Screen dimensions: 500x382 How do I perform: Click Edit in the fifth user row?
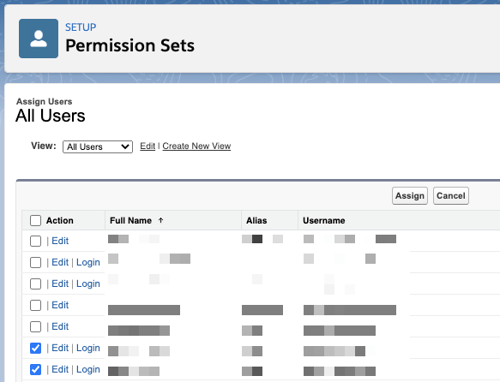[x=60, y=326]
